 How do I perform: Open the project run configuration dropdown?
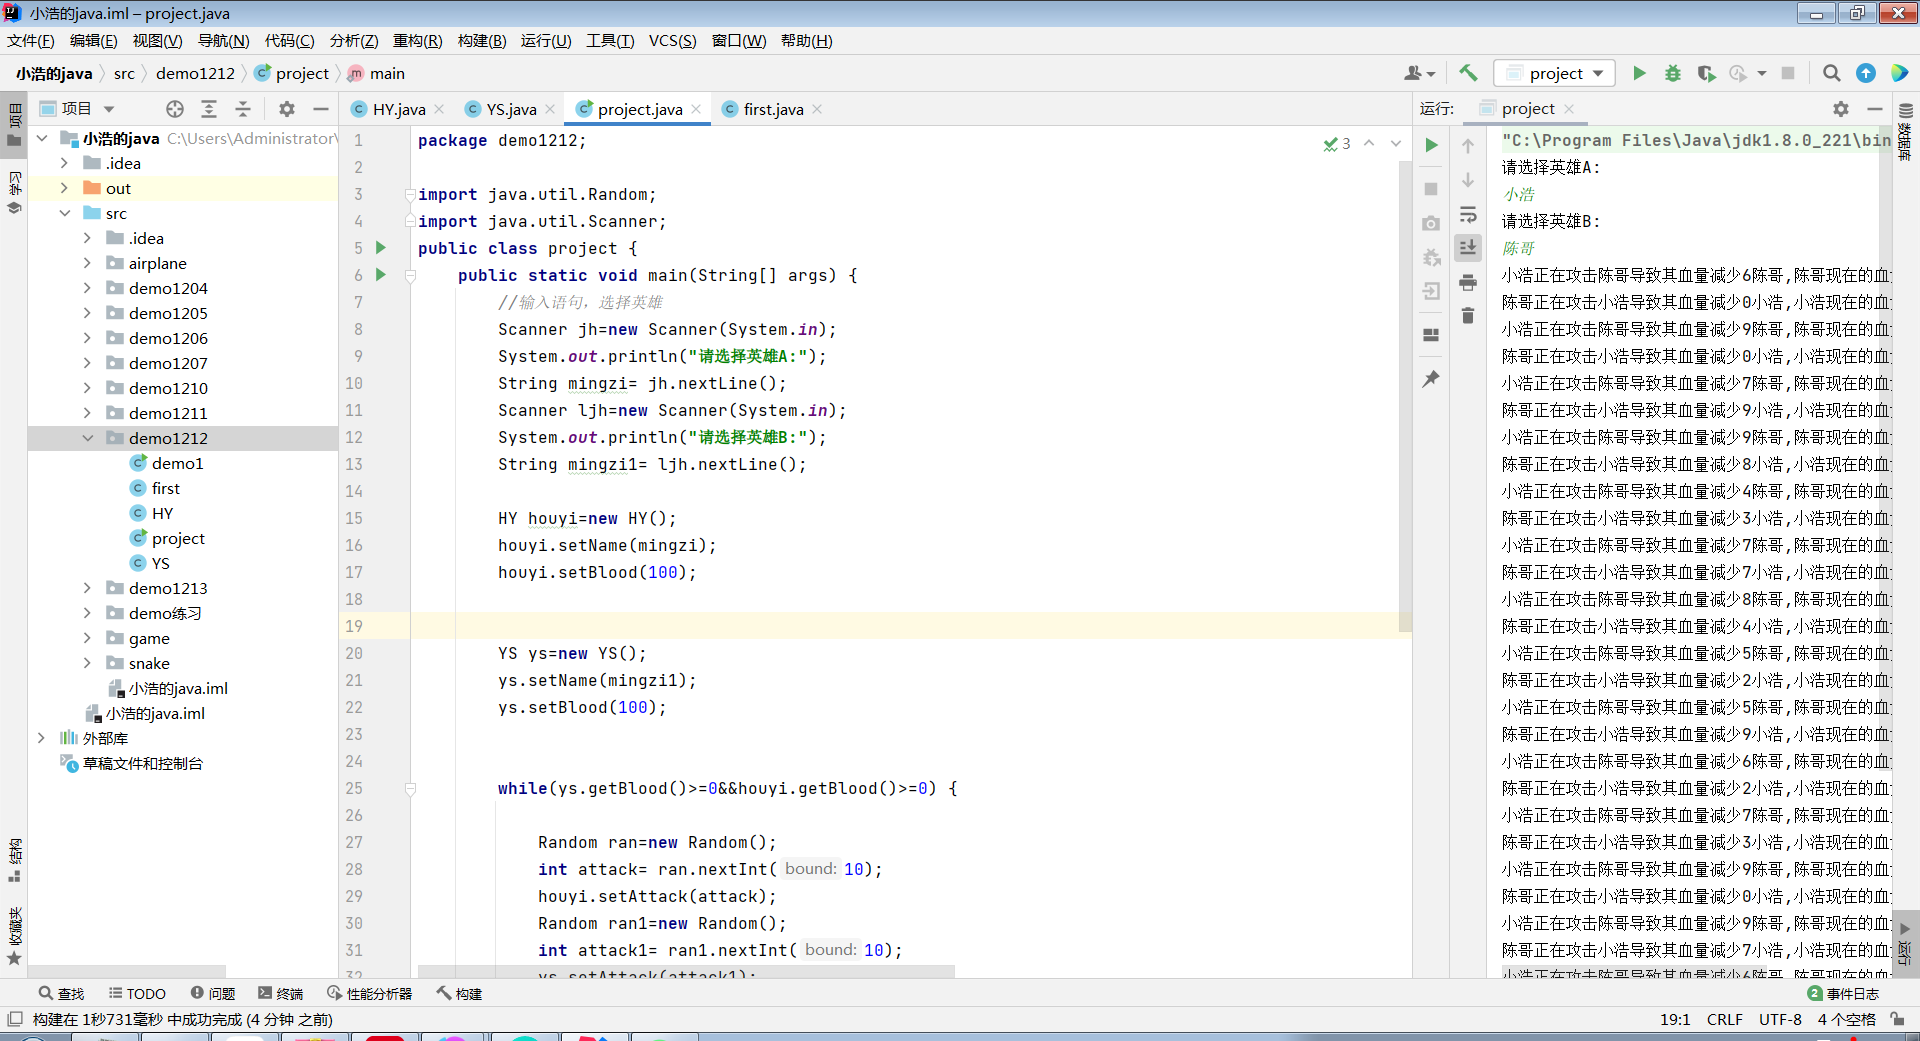(1555, 73)
